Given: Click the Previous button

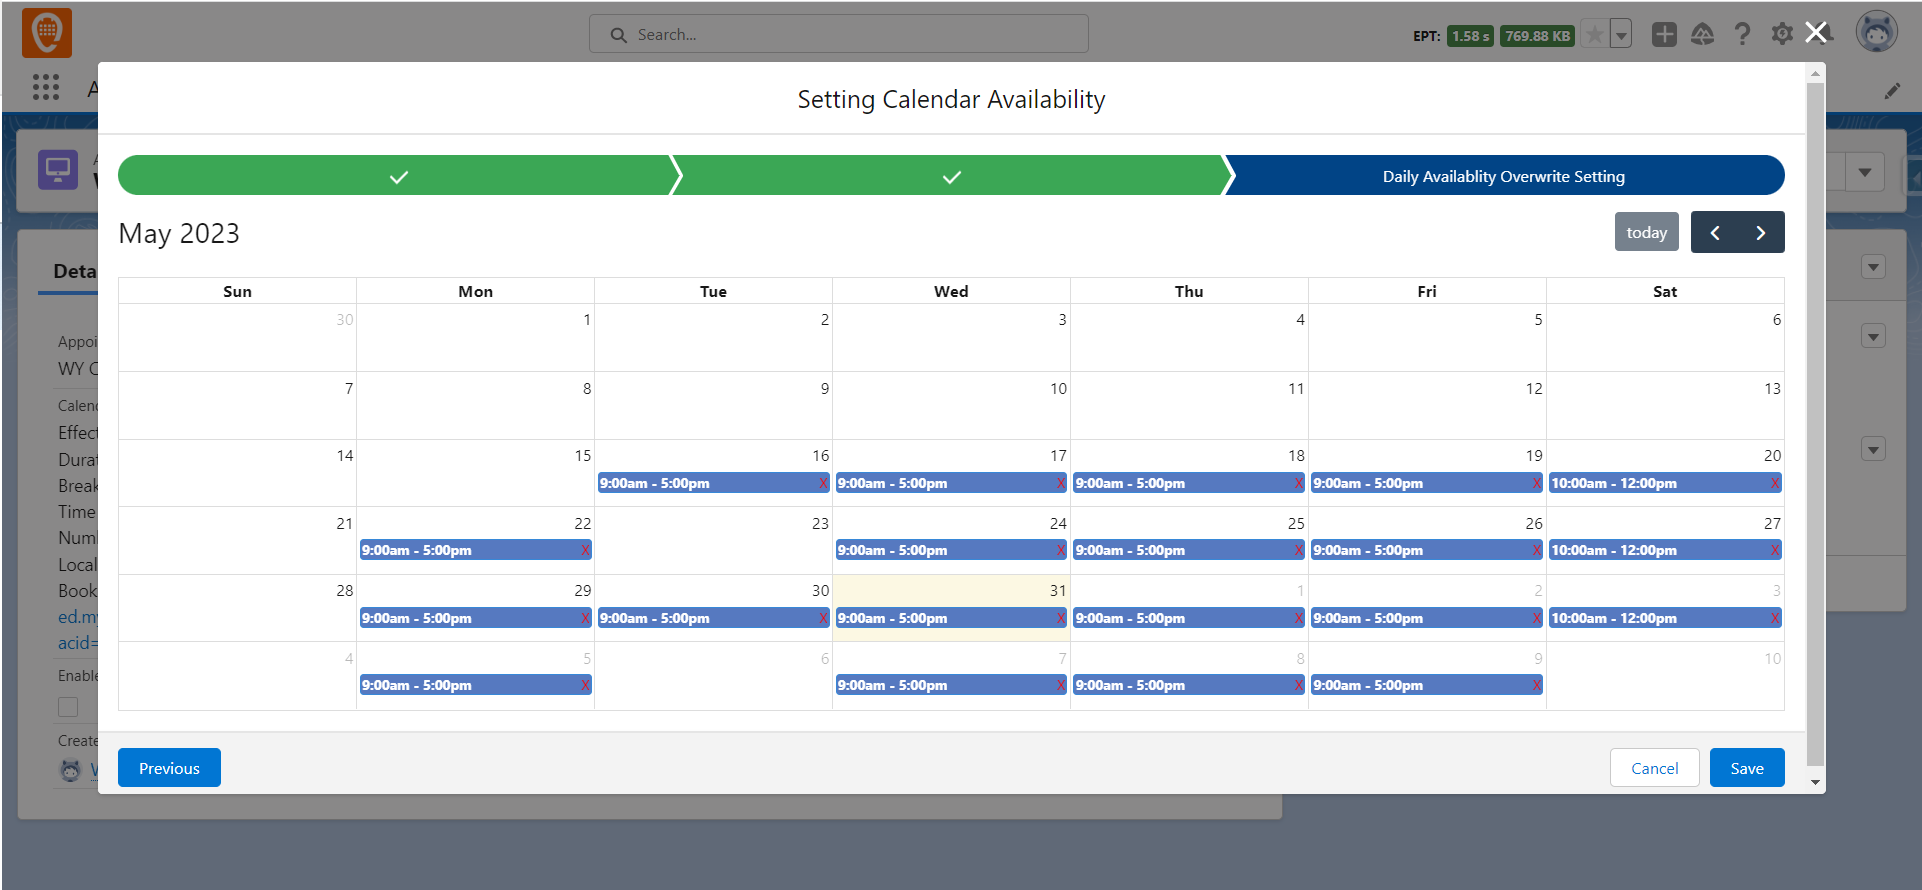Looking at the screenshot, I should pos(169,768).
